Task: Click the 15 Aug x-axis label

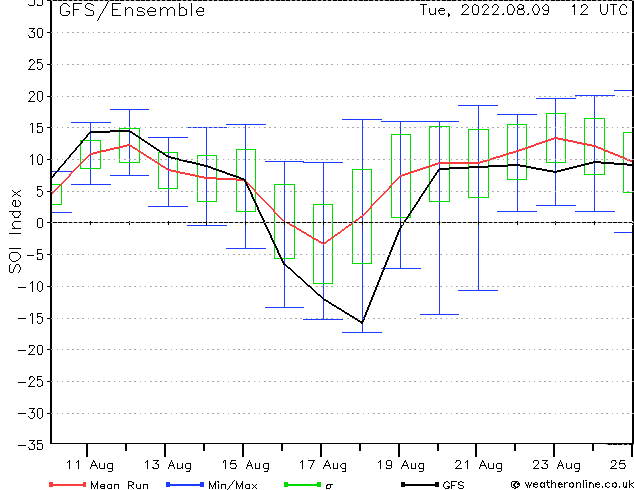Action: click(245, 465)
